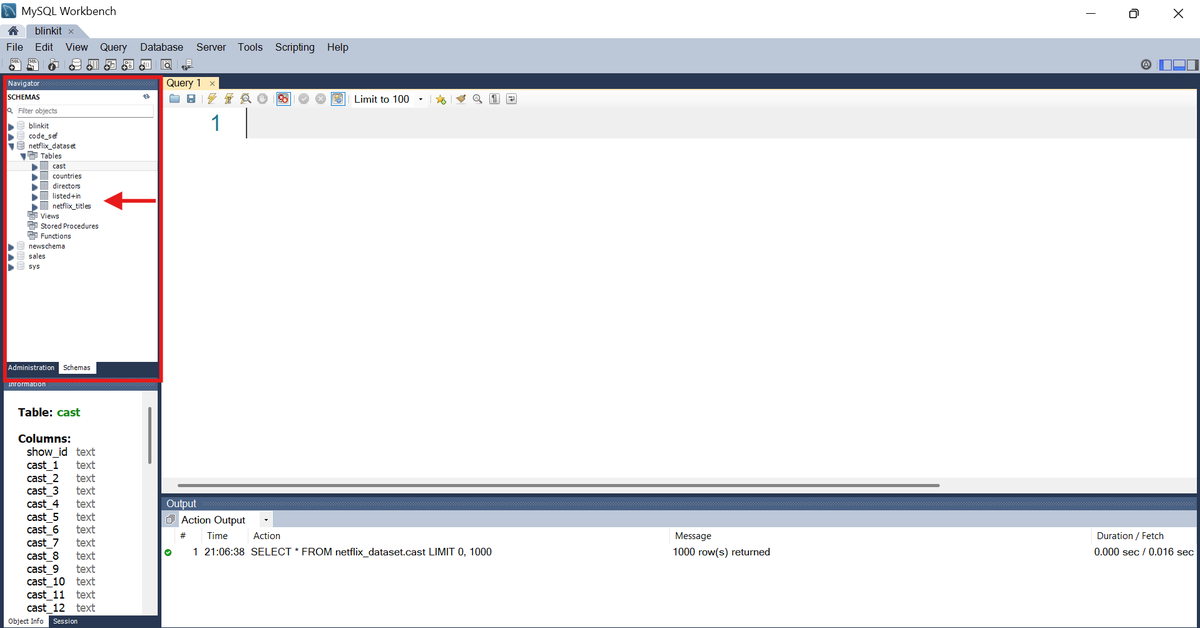
Task: Open the File menu
Action: [15, 47]
